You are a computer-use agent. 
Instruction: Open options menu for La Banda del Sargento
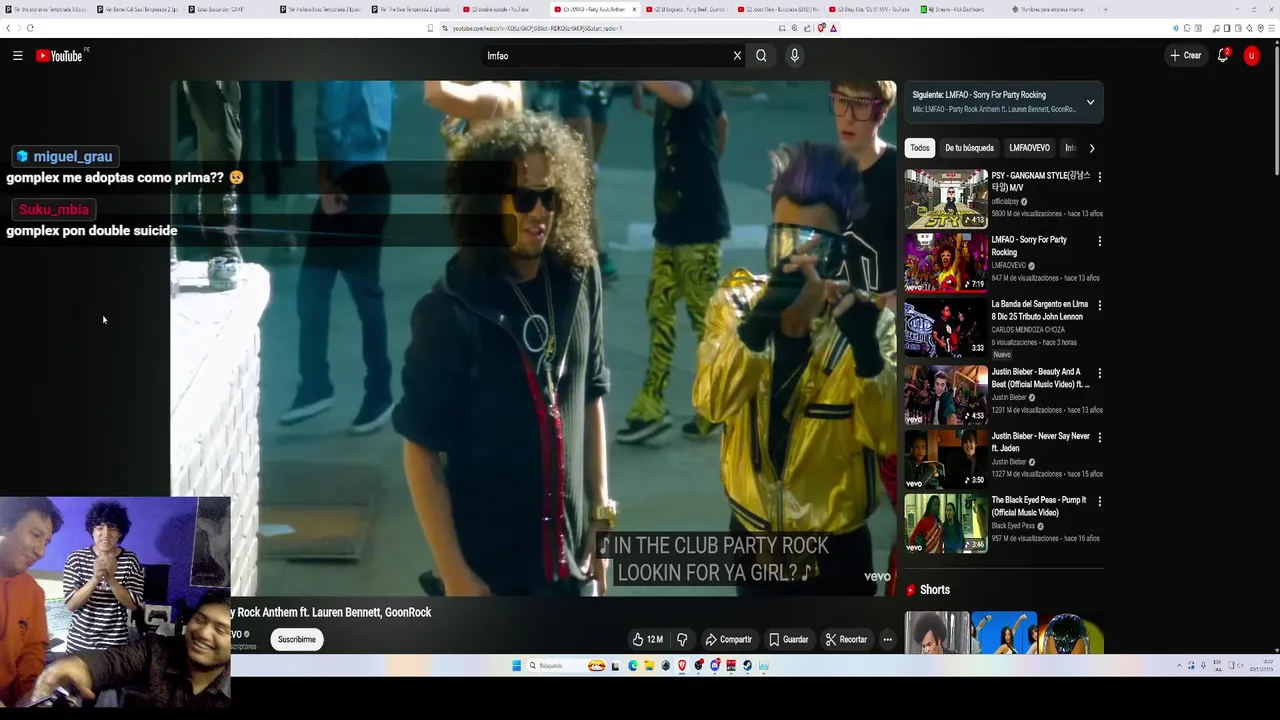coord(1099,305)
